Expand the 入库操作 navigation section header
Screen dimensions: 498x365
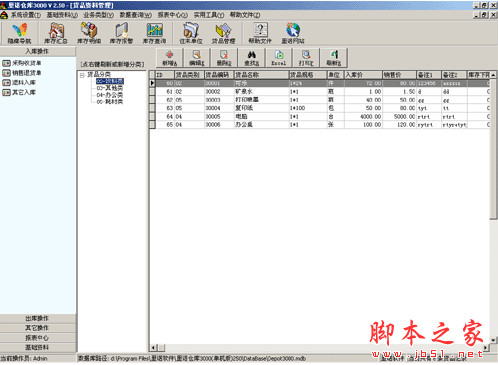(x=38, y=51)
